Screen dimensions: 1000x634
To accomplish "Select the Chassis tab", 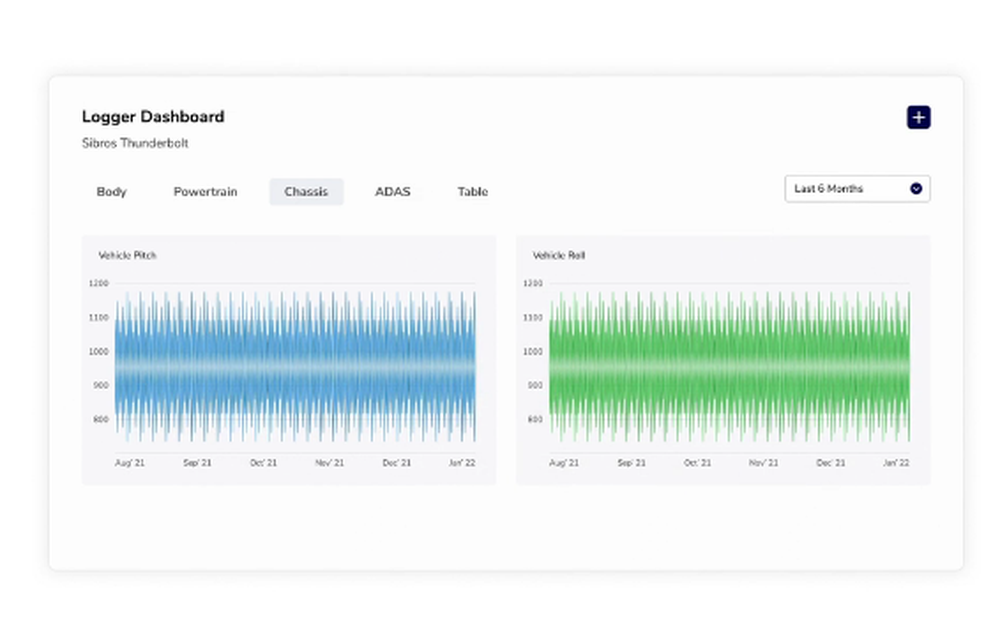I will point(306,192).
